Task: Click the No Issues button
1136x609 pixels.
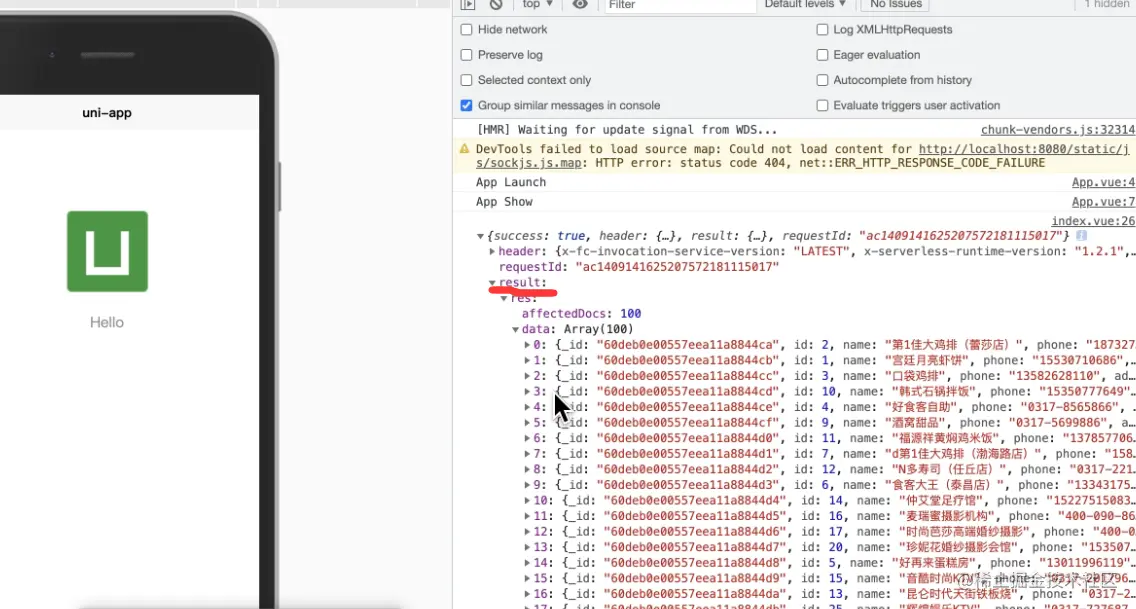Action: [895, 4]
